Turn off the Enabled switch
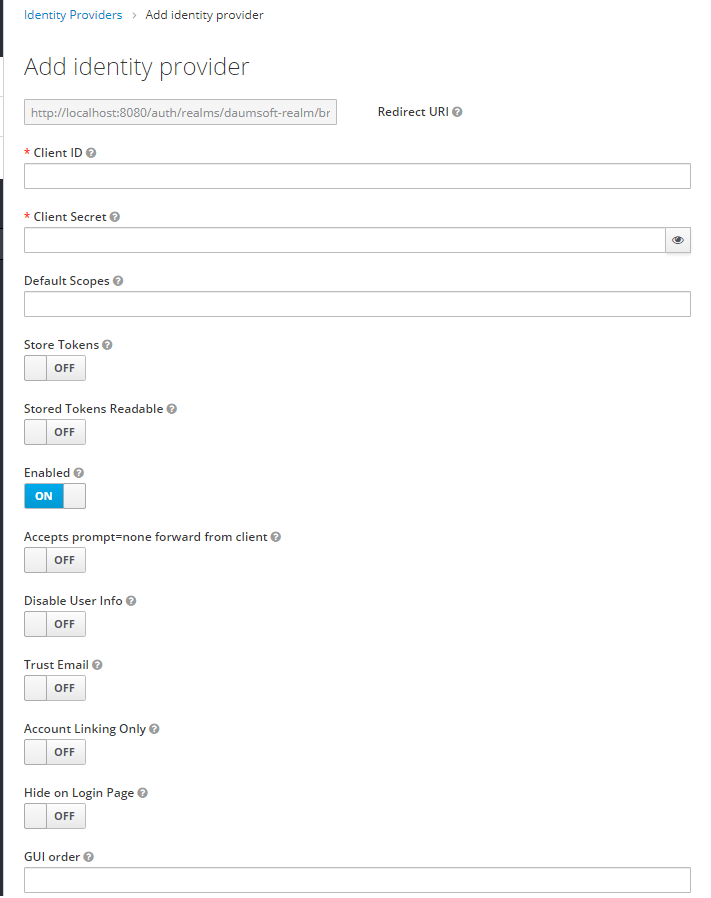The image size is (711, 898). 54,496
